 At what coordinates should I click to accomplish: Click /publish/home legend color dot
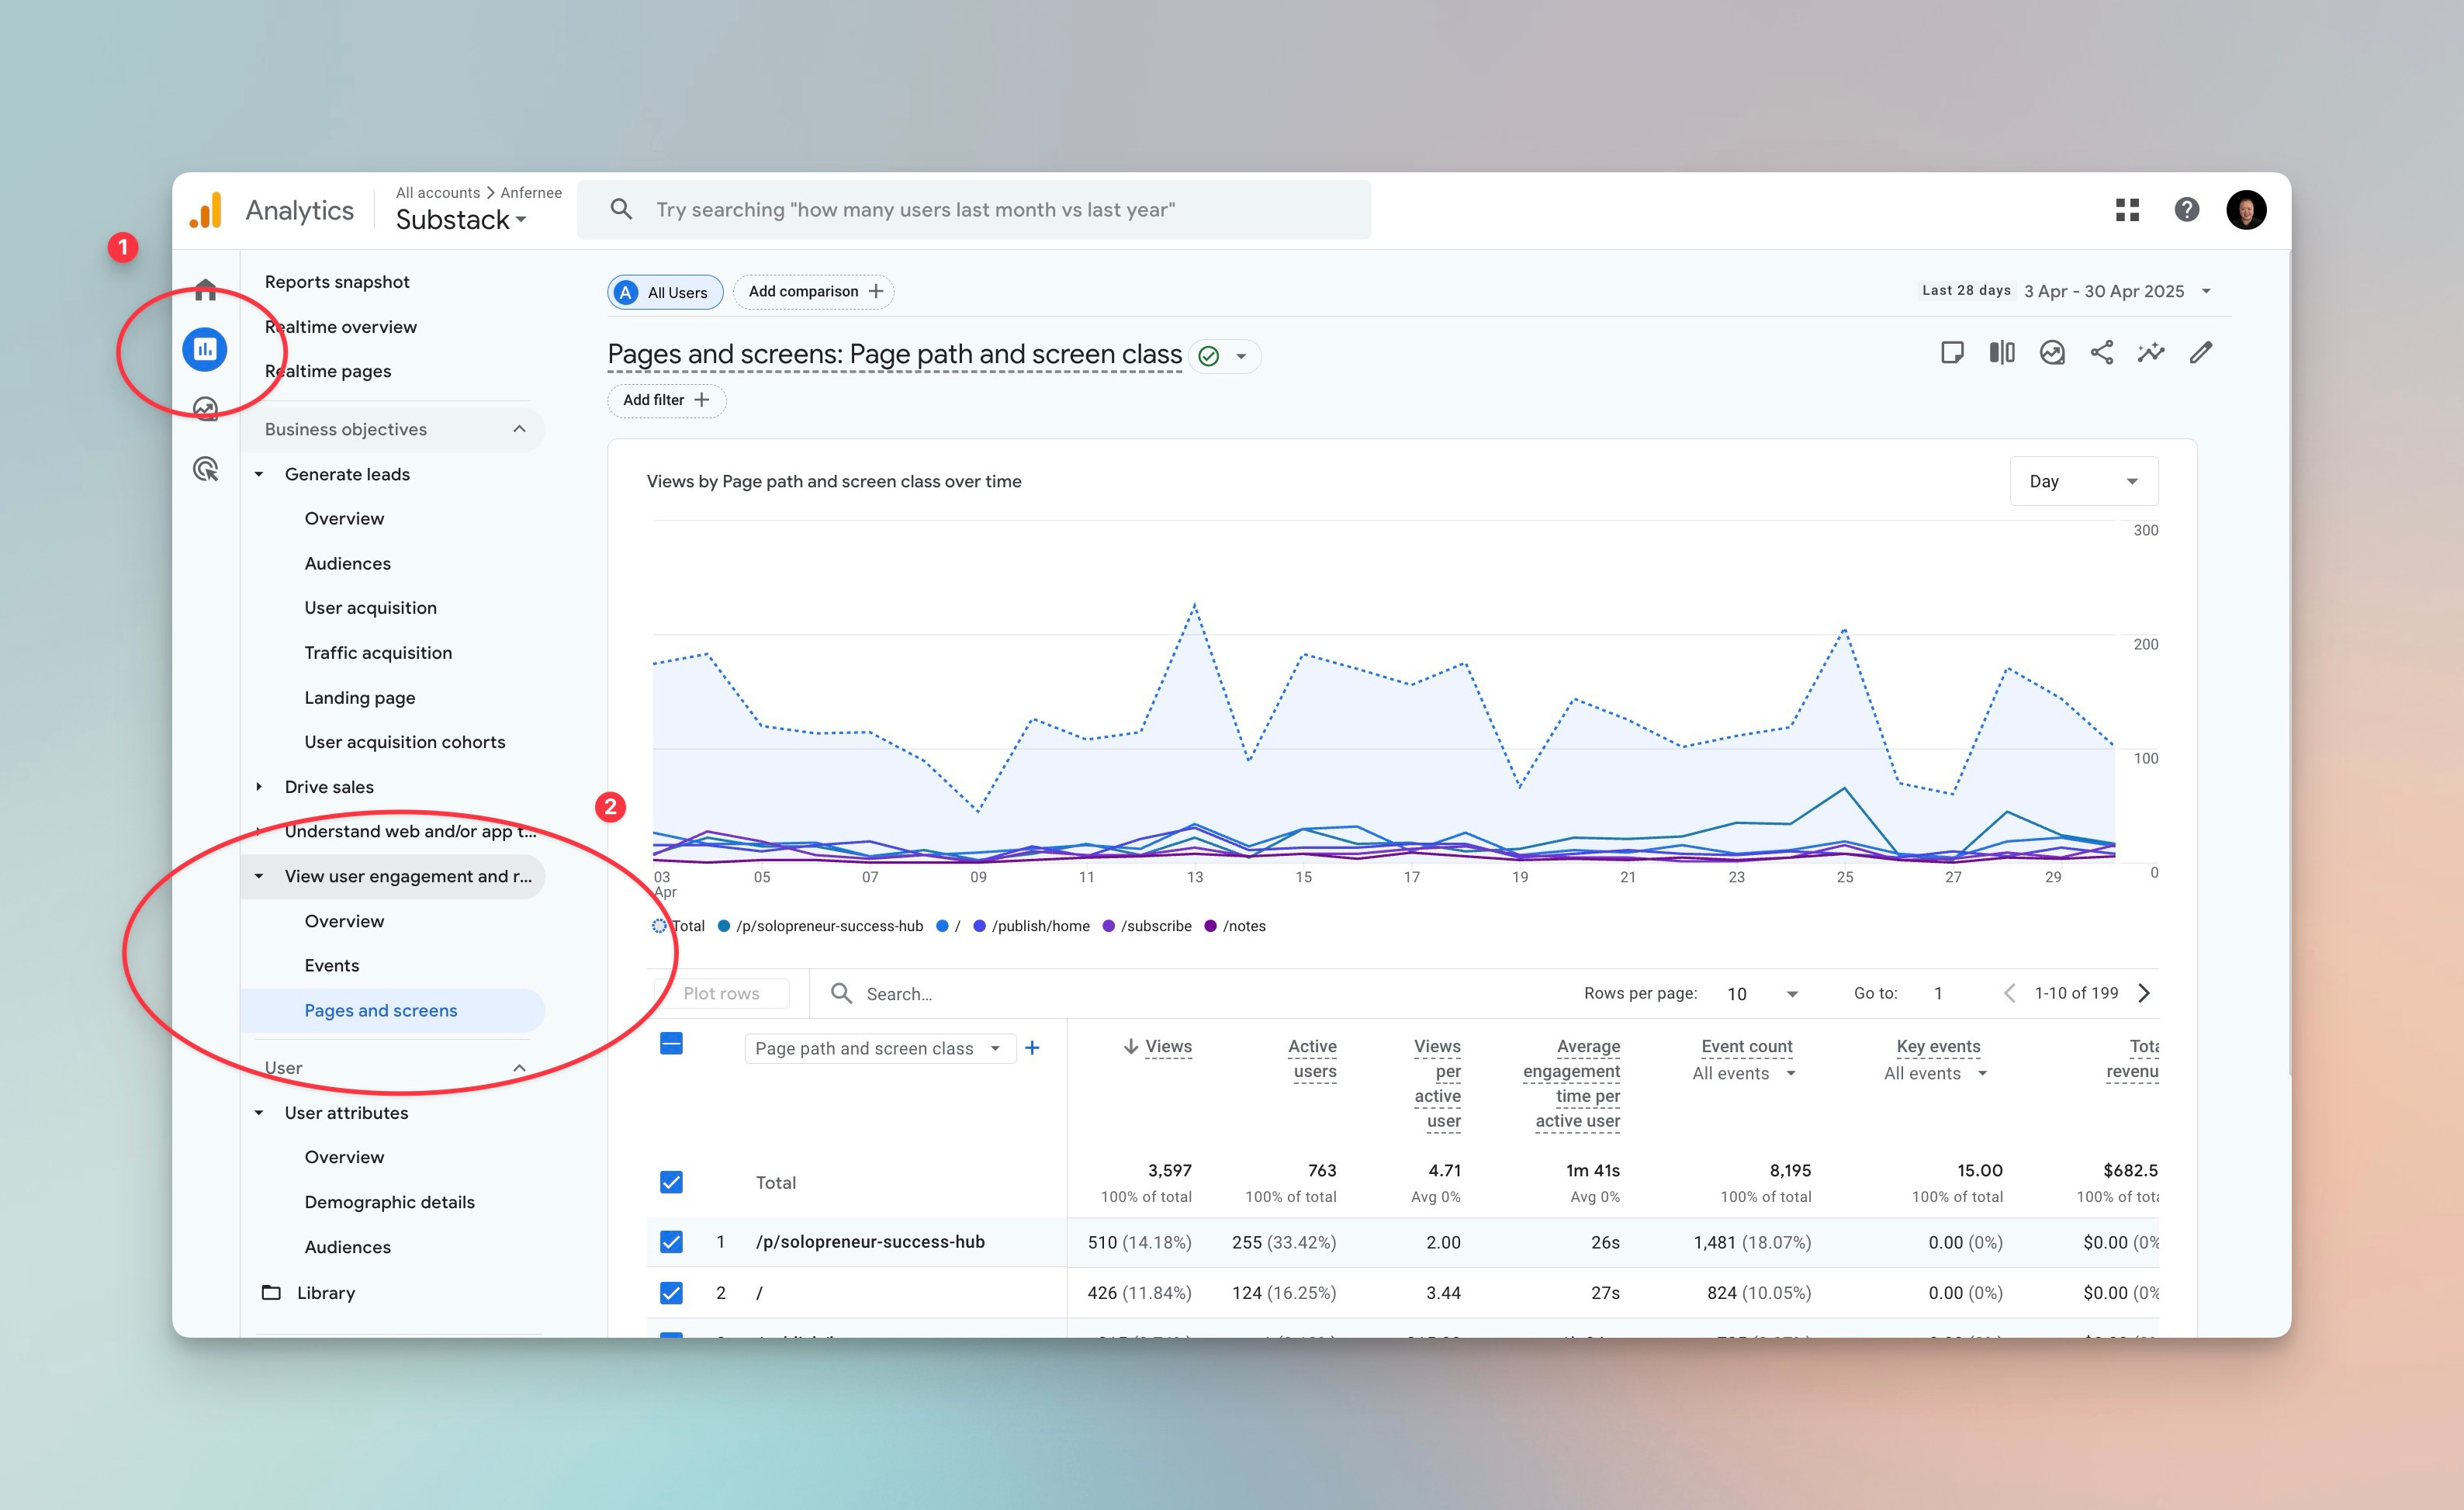coord(979,926)
